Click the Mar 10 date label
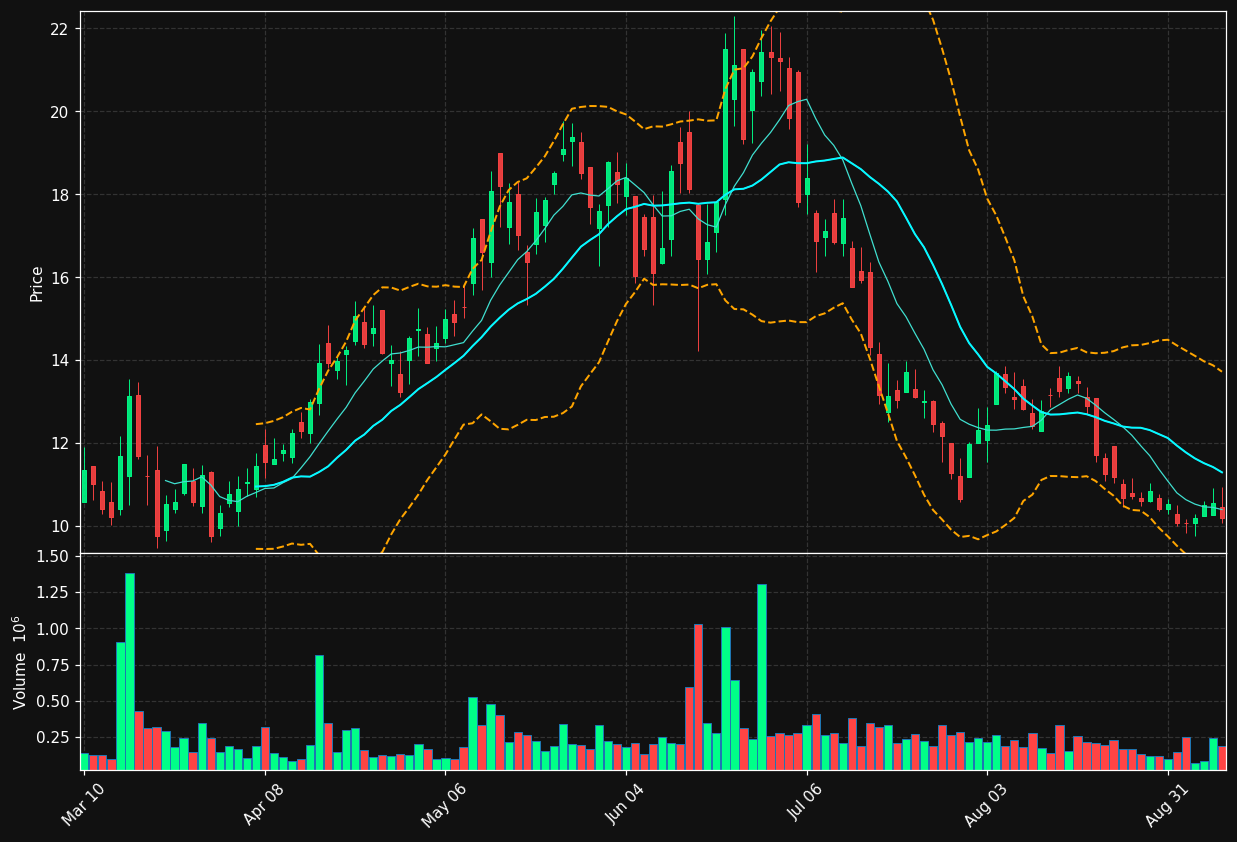This screenshot has width=1237, height=842. click(x=84, y=806)
